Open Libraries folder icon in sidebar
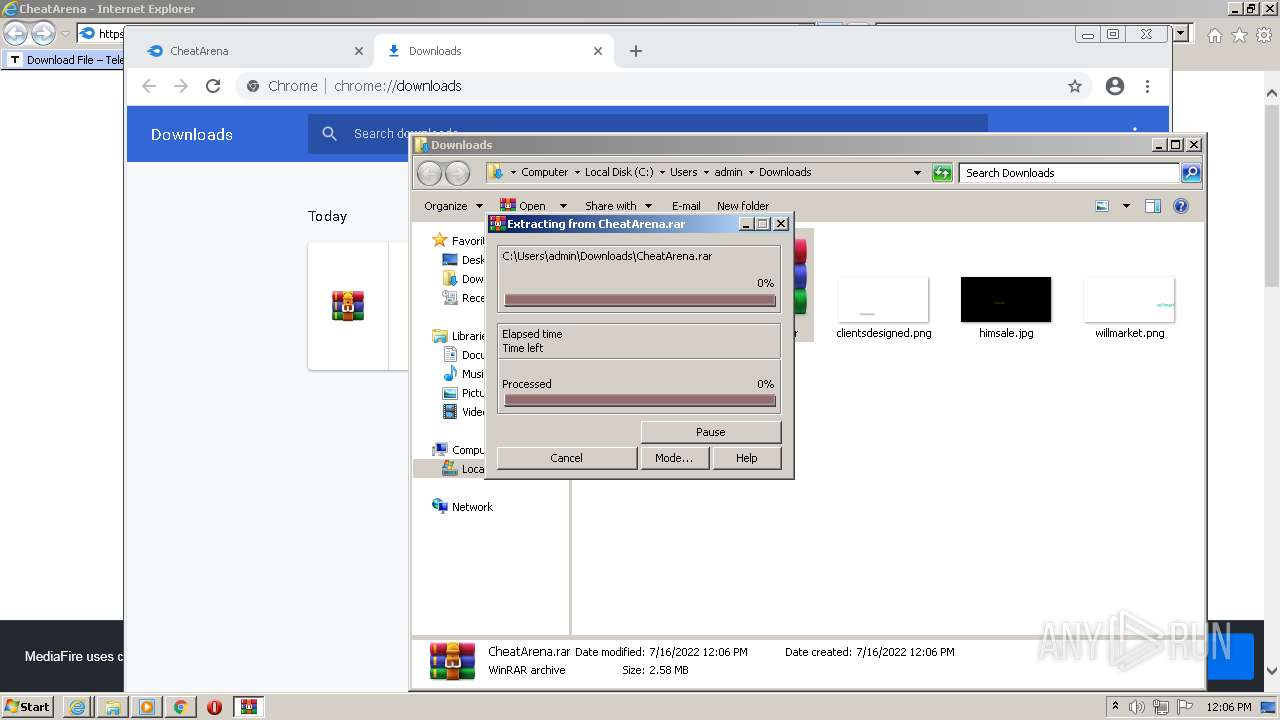 pos(439,336)
